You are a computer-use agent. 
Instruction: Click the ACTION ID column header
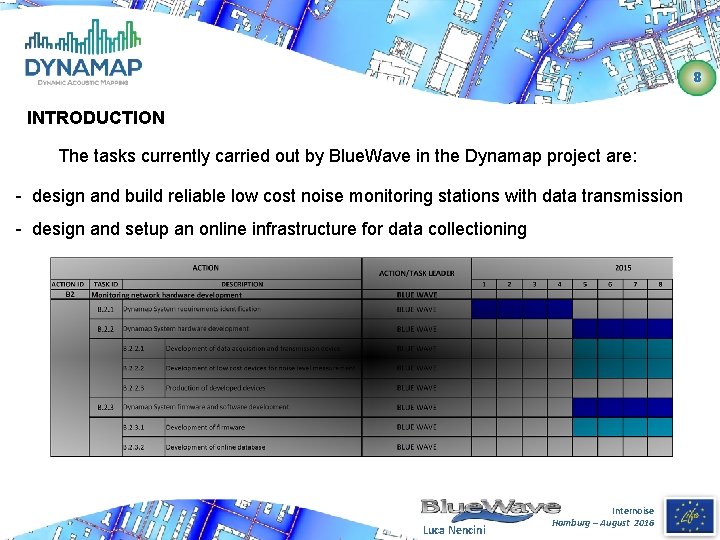click(68, 284)
